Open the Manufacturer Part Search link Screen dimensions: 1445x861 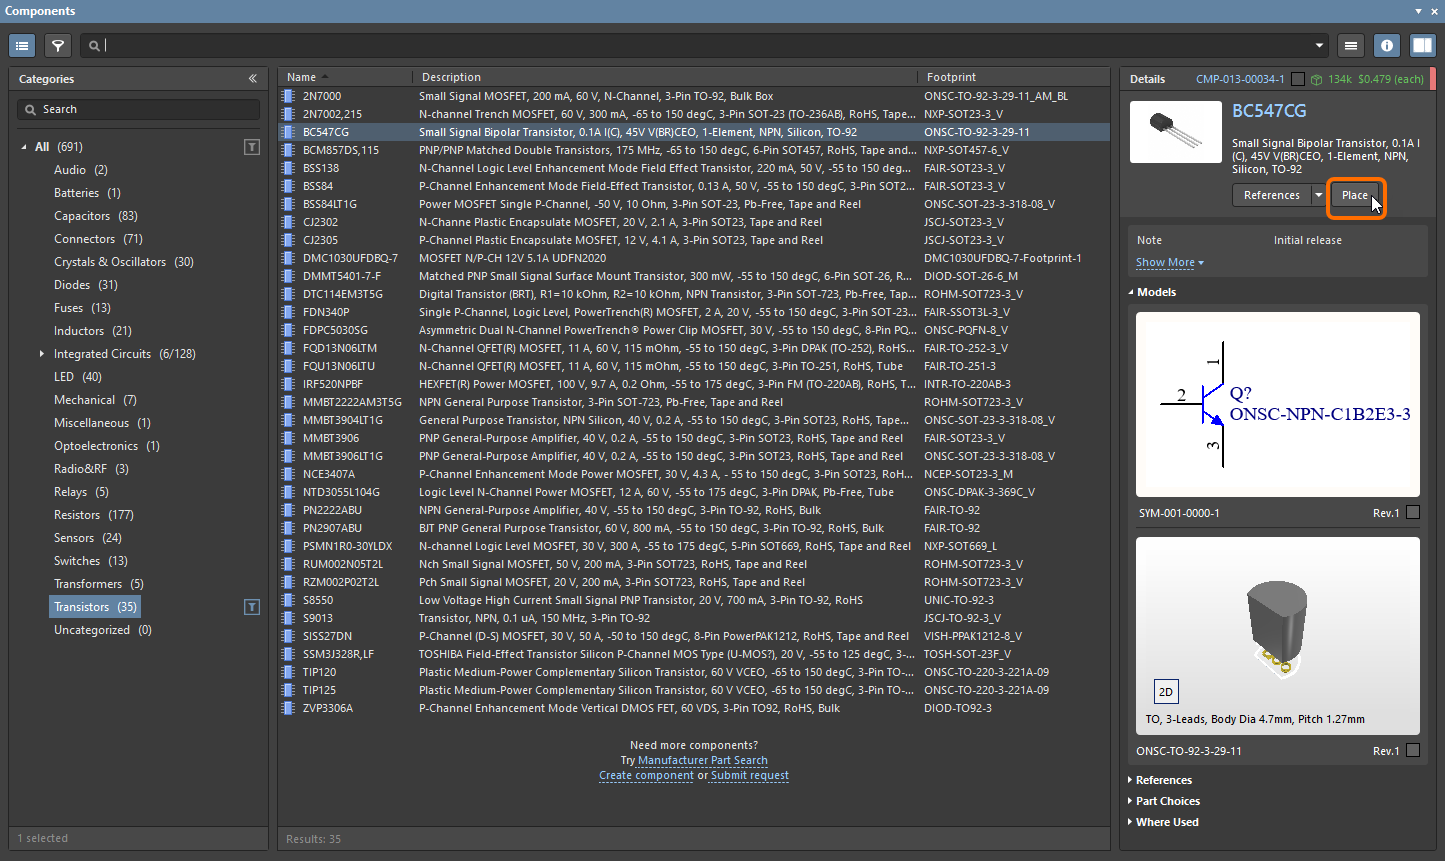tap(702, 760)
